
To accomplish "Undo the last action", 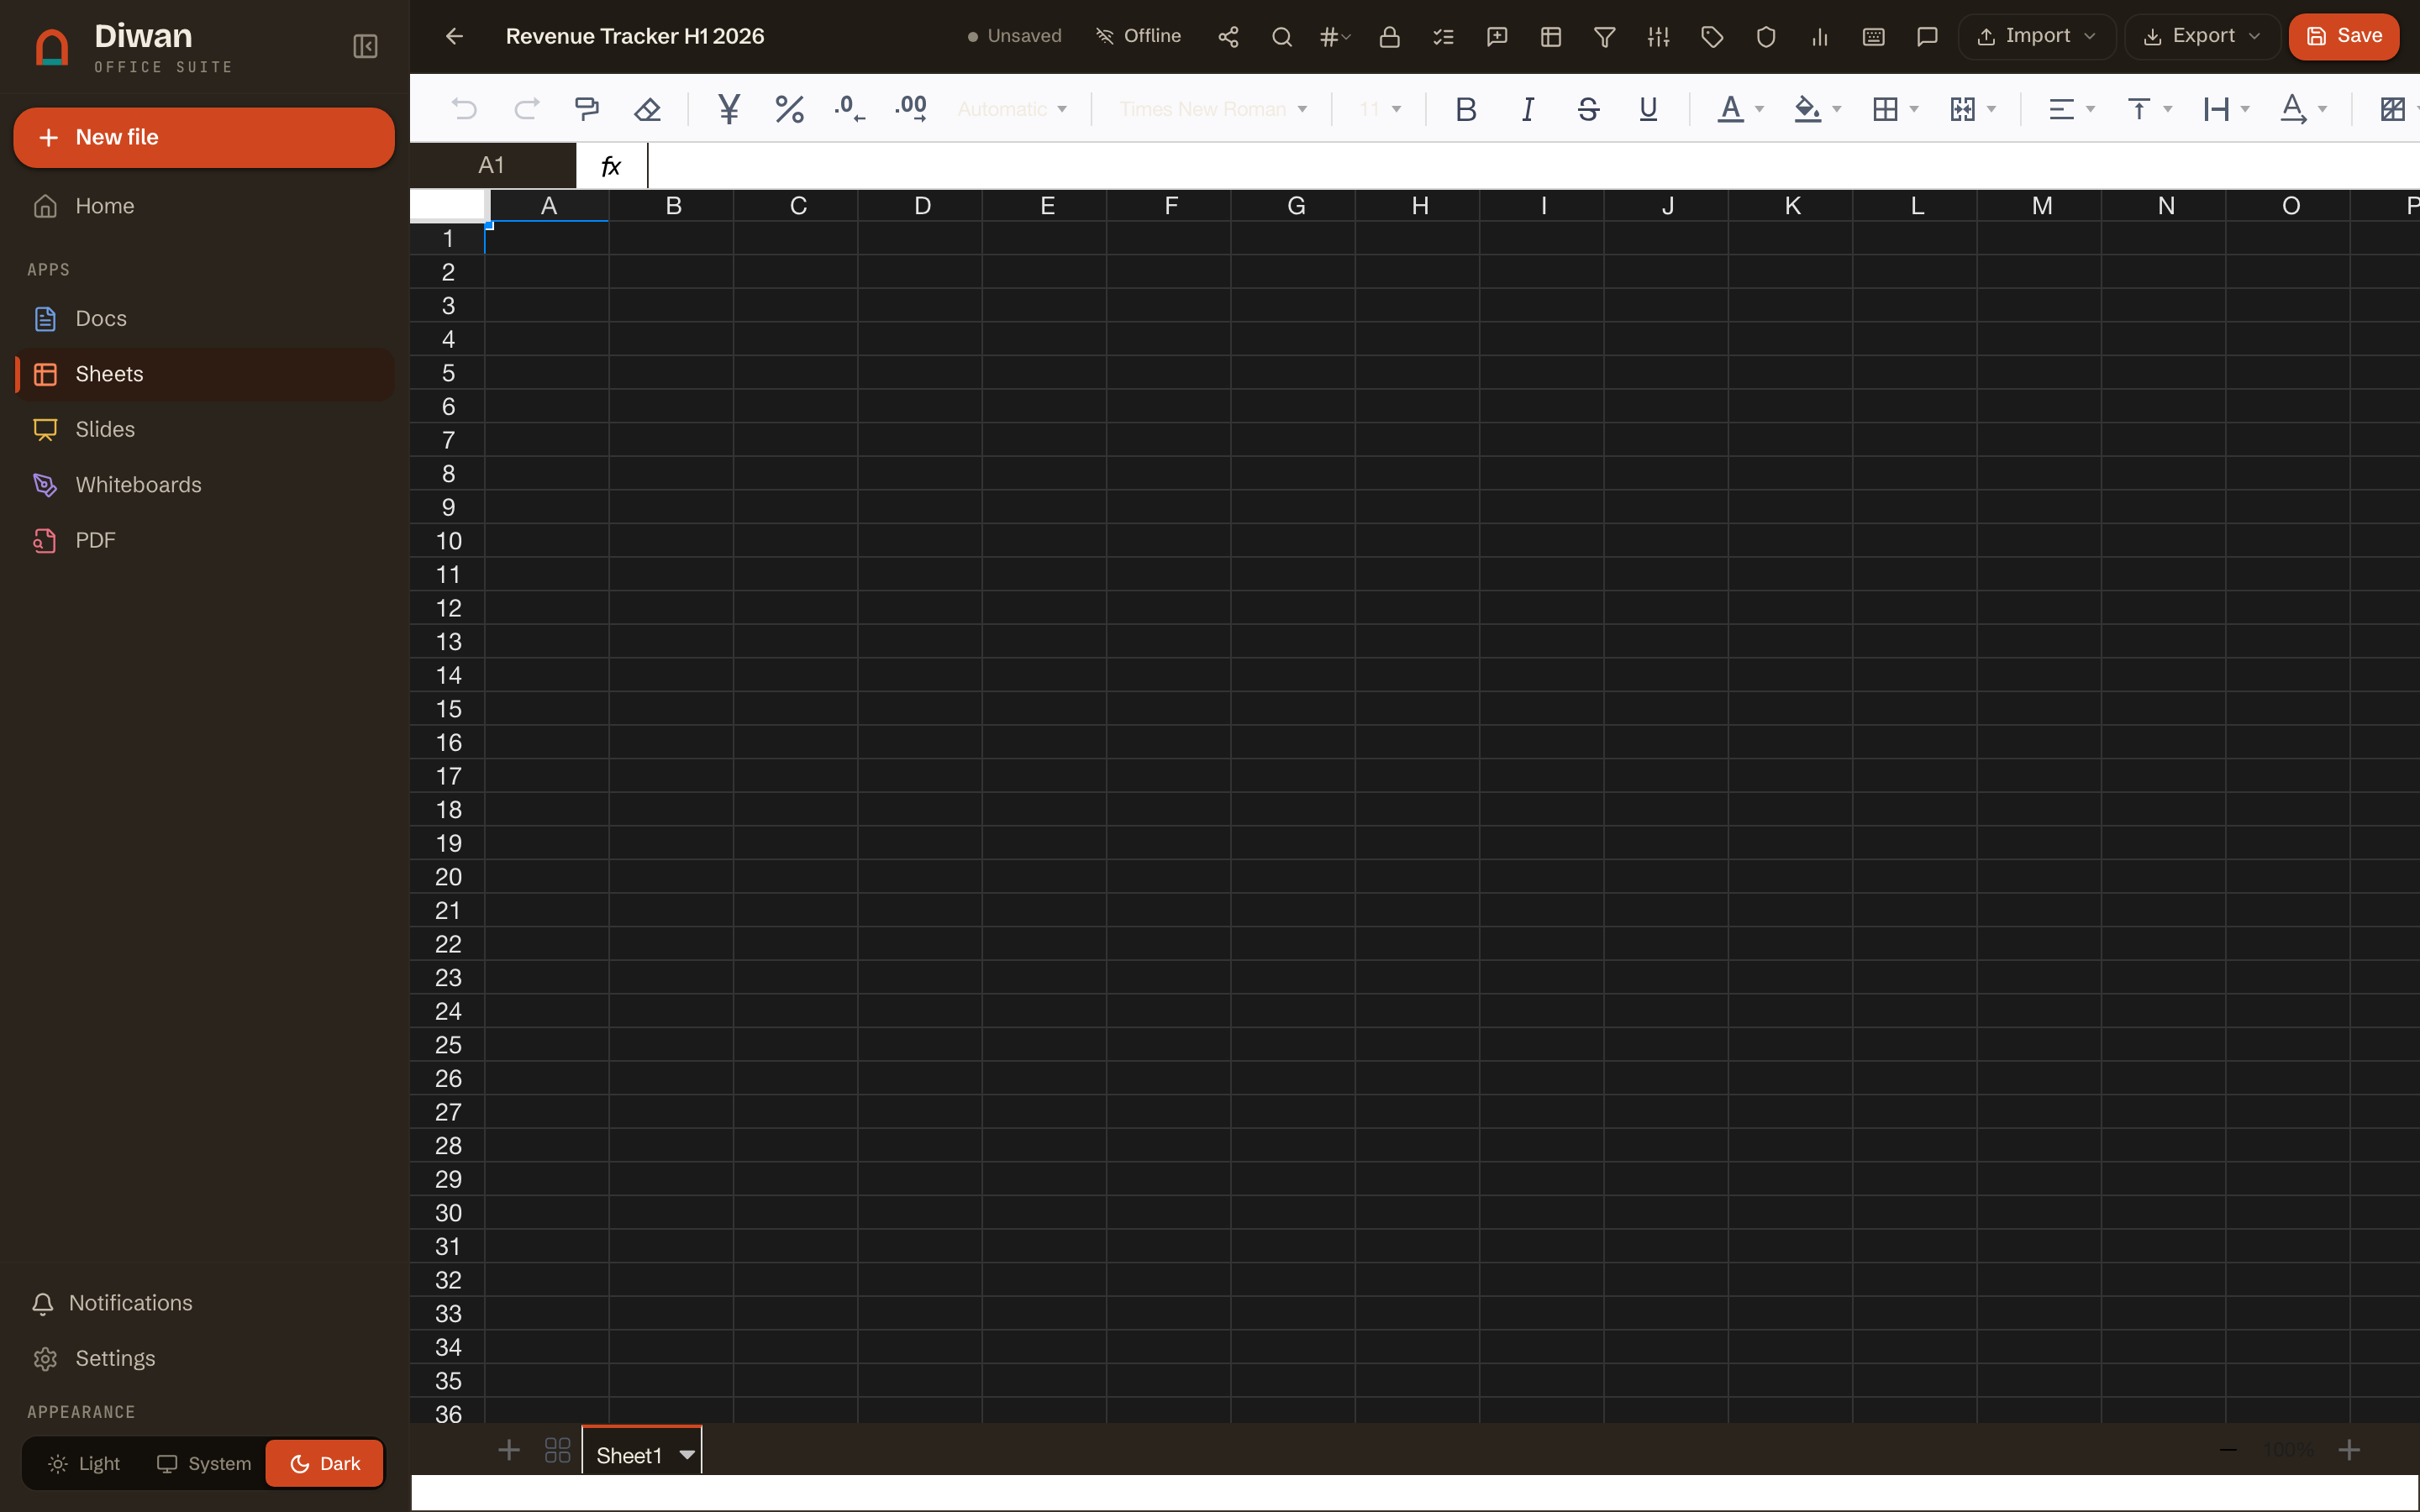I will coord(464,109).
